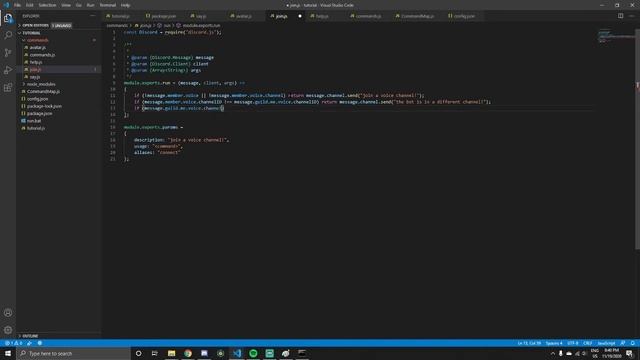Open run.bat in the explorer tree

(x=34, y=121)
